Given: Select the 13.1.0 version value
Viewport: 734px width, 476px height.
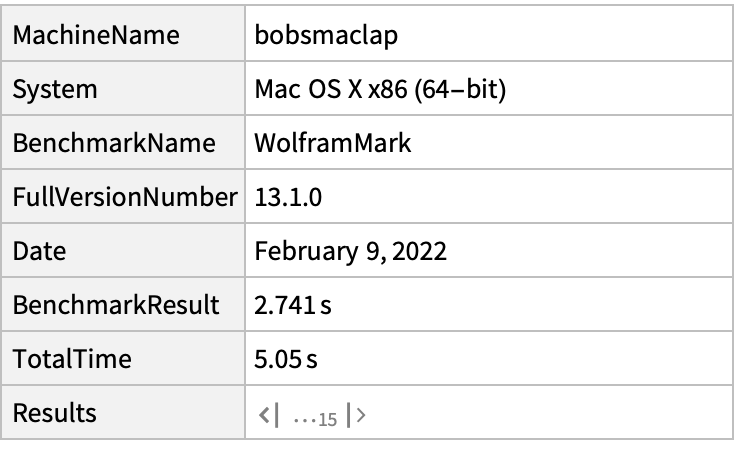Looking at the screenshot, I should click(288, 198).
